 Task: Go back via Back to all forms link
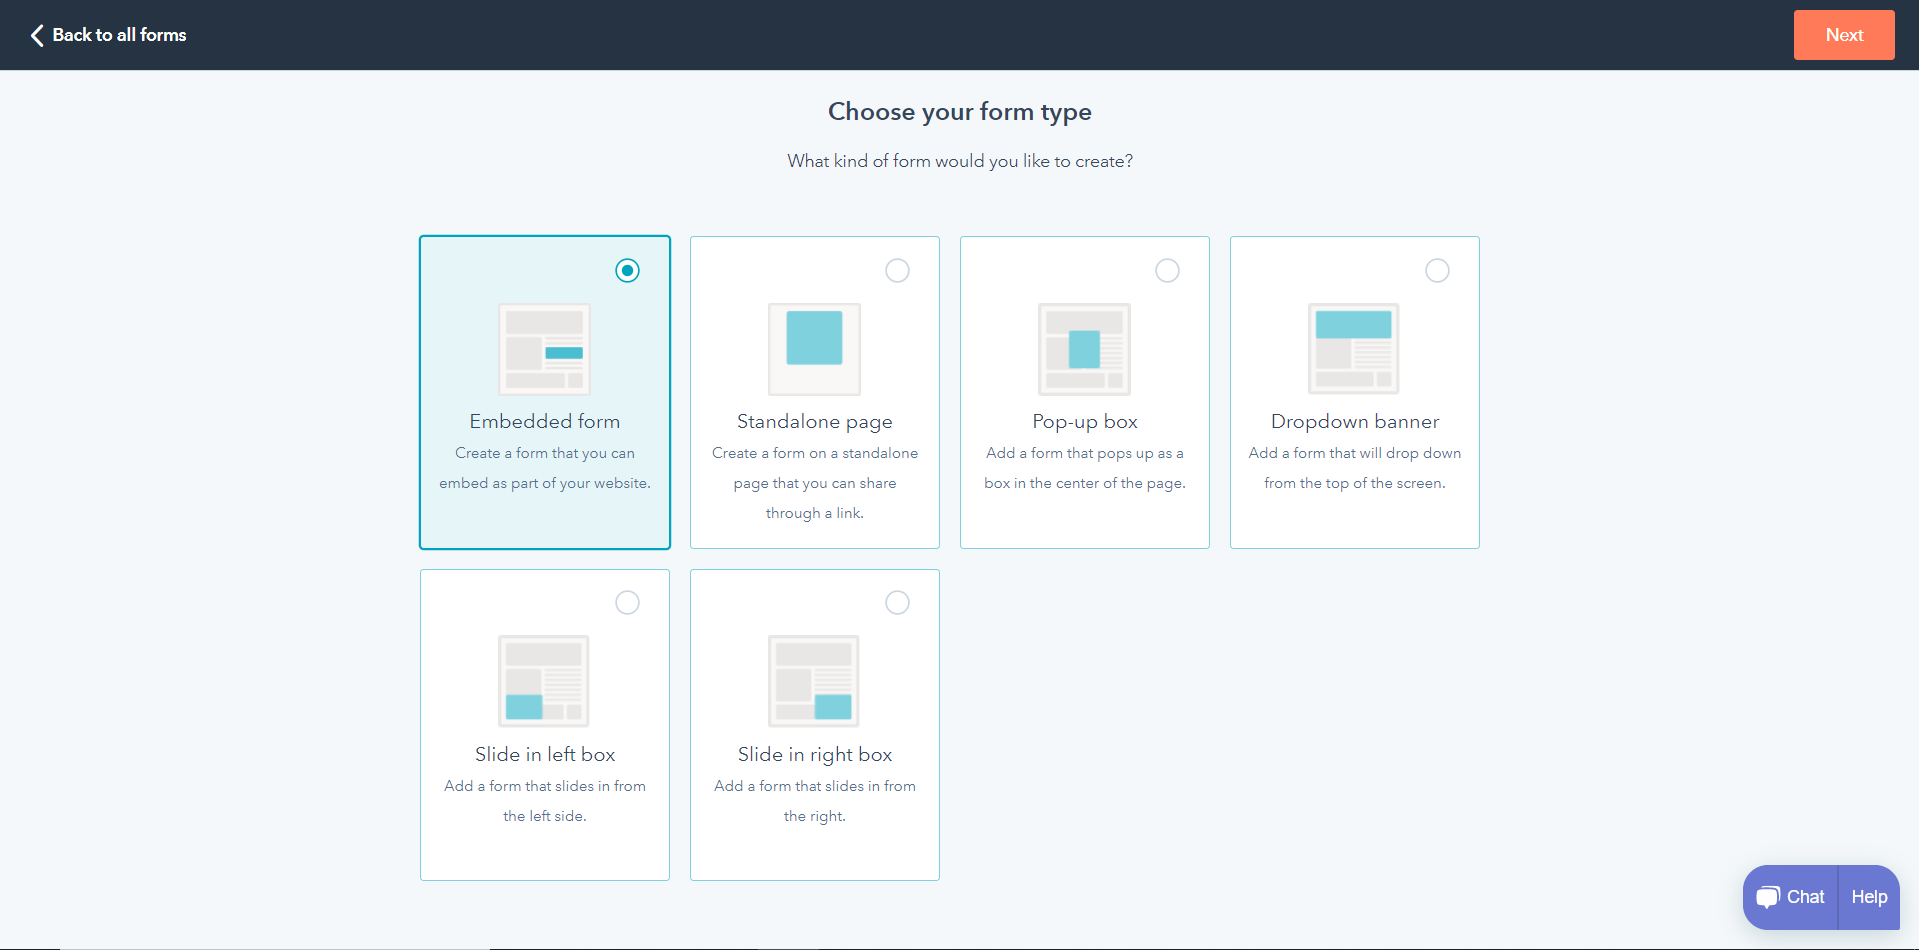pos(119,35)
